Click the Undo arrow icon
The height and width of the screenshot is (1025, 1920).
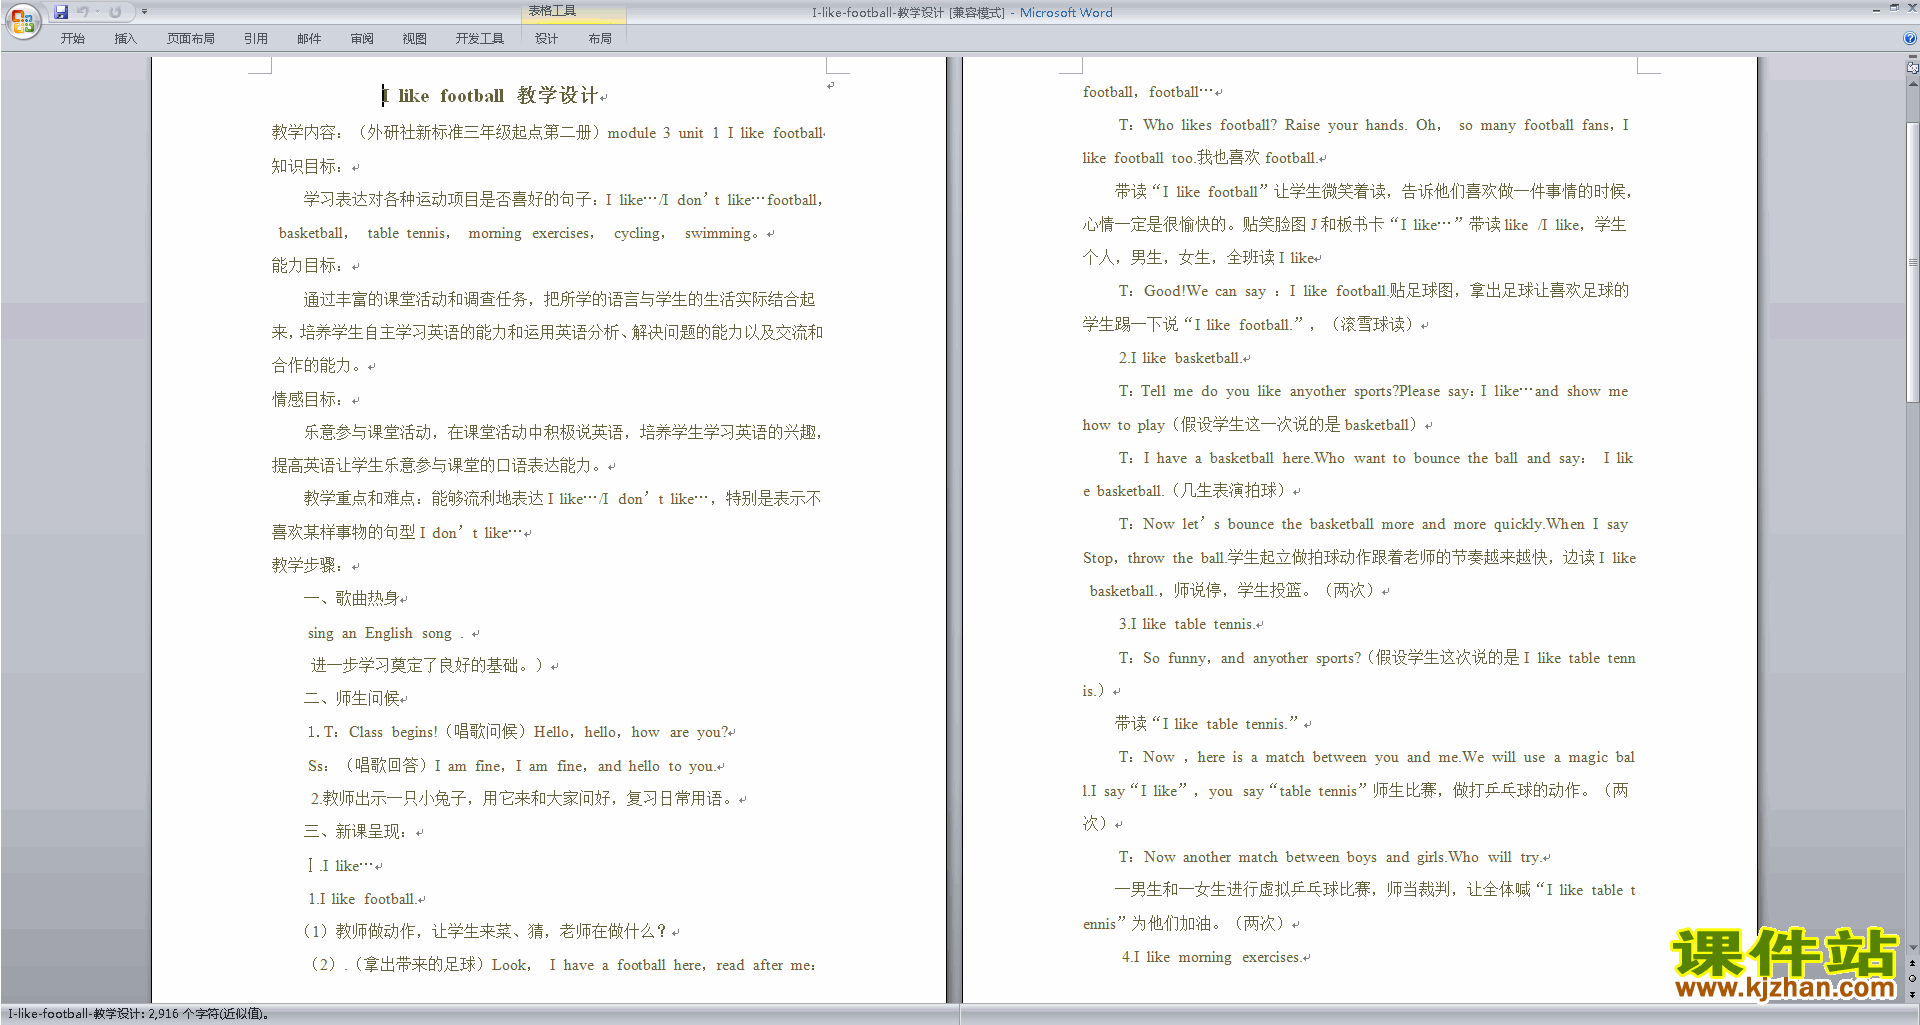coord(83,12)
